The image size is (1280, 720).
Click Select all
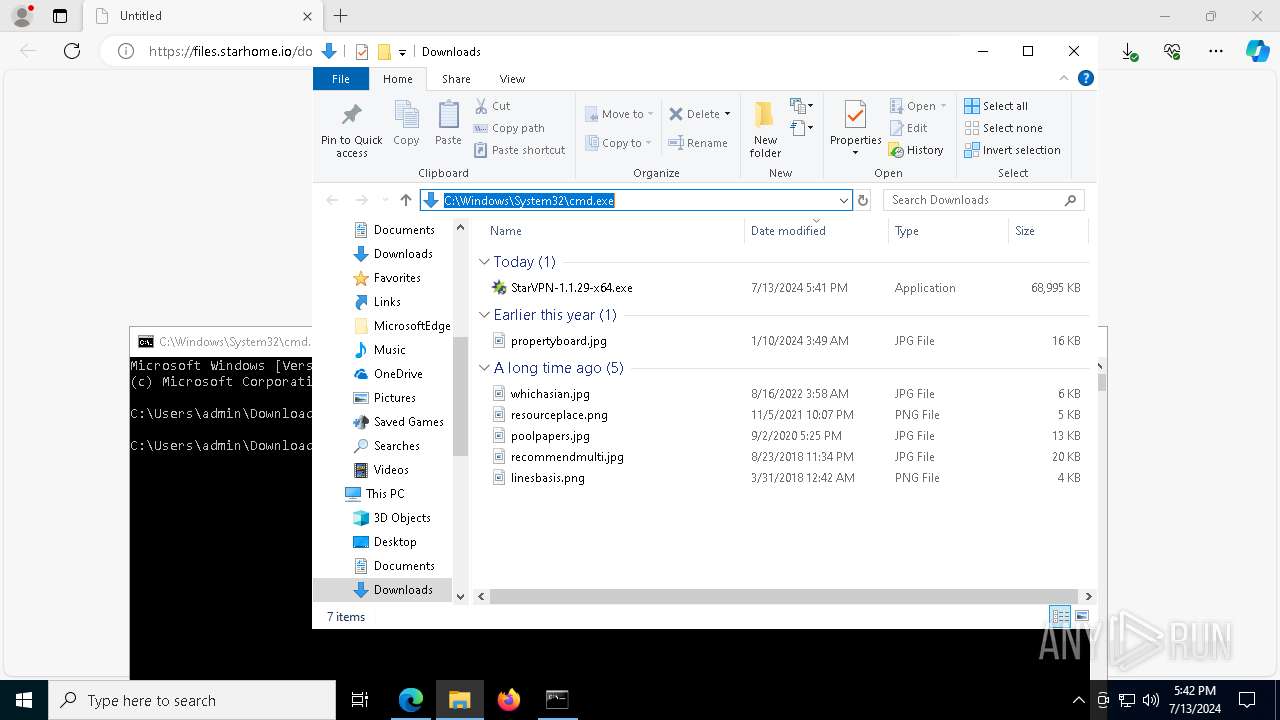click(x=995, y=106)
